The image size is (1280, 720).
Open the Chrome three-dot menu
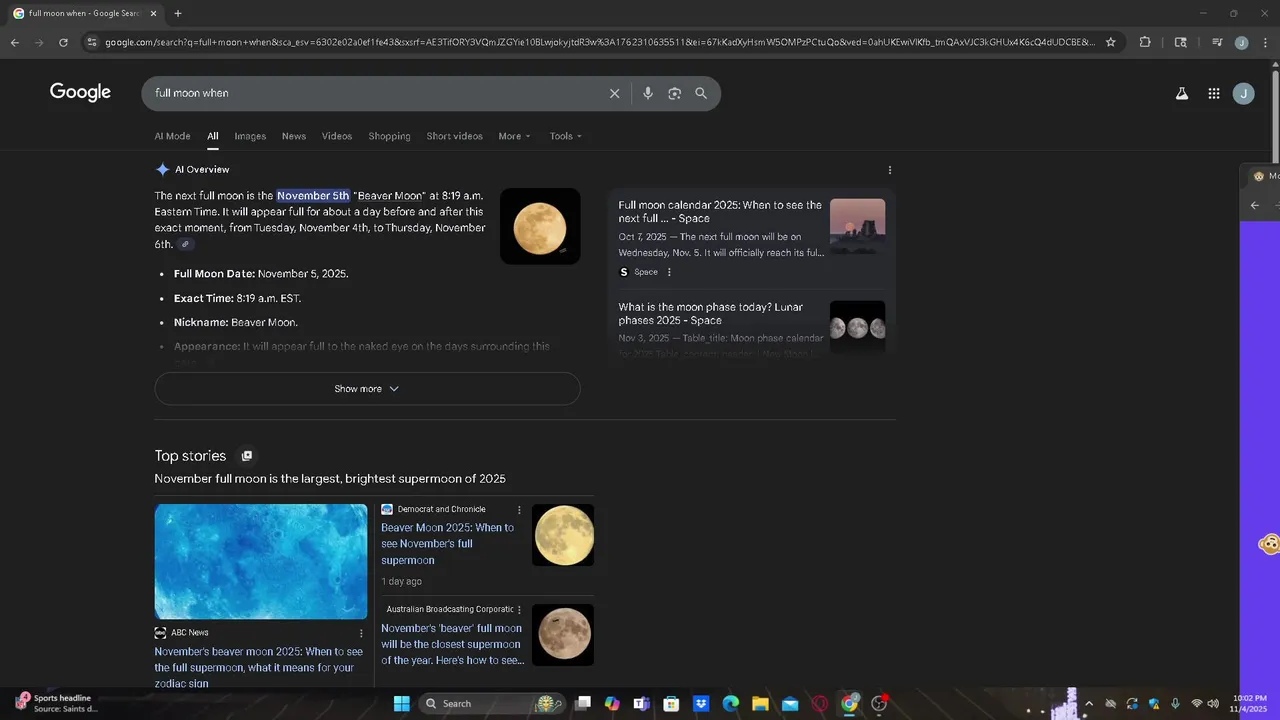1263,42
